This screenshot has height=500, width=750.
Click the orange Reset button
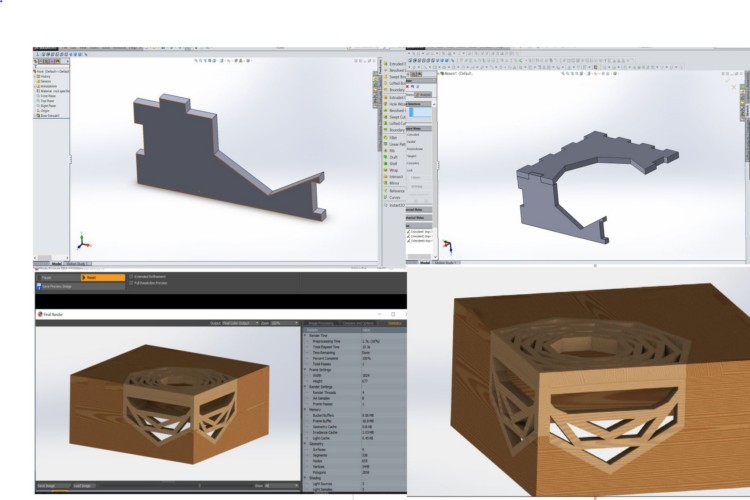click(x=103, y=278)
